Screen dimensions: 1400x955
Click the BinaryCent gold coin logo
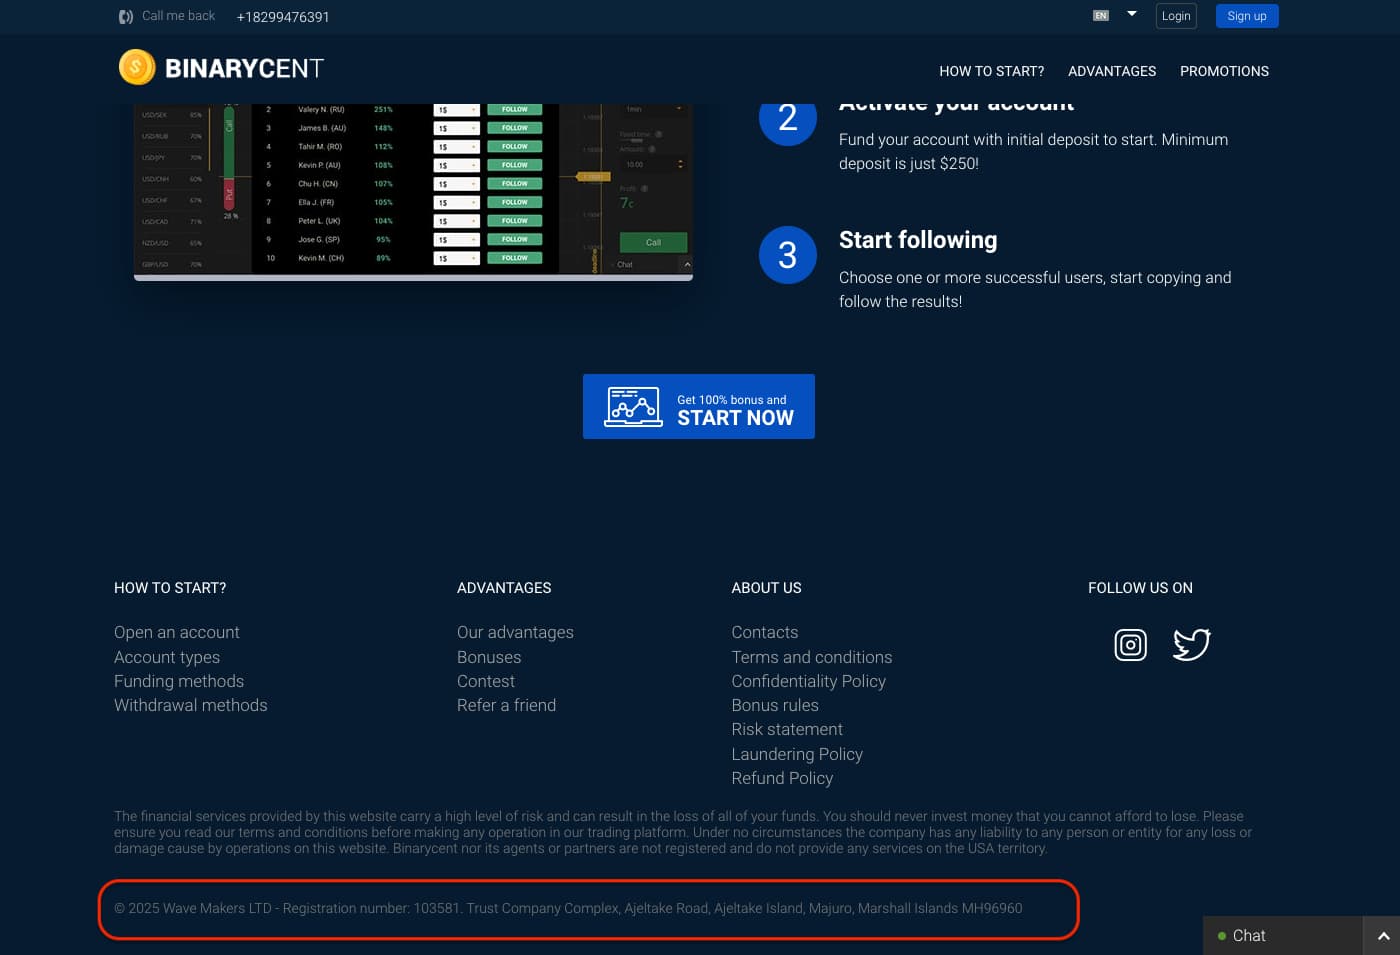pos(138,66)
